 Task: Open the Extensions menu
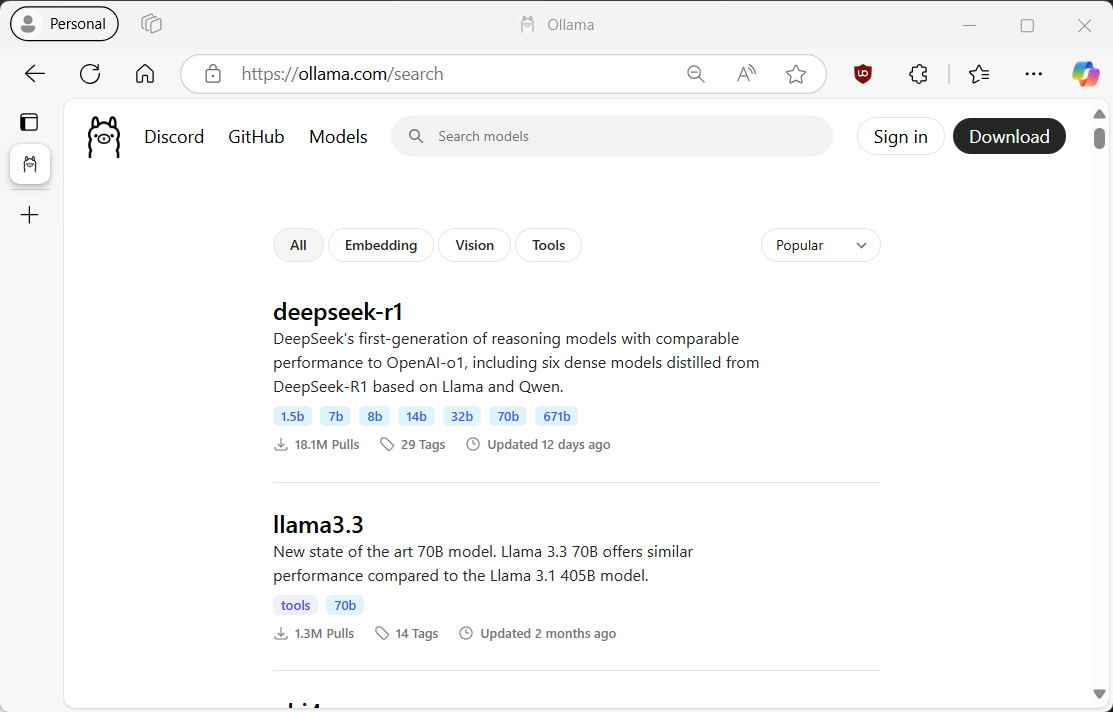pos(918,74)
